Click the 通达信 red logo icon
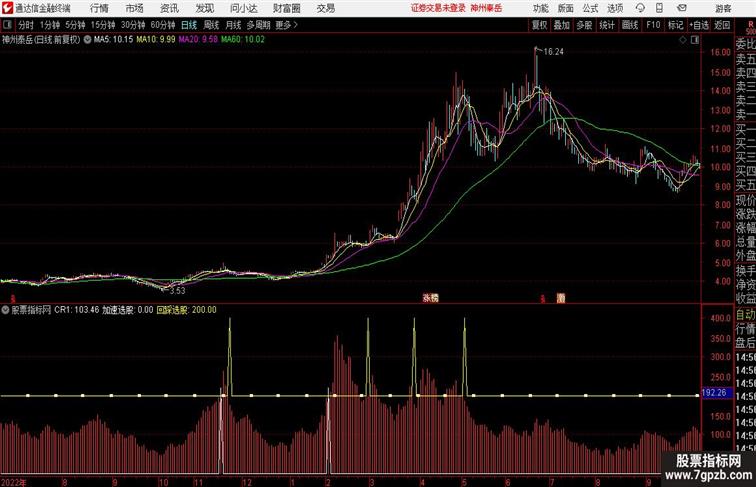 pos(7,8)
